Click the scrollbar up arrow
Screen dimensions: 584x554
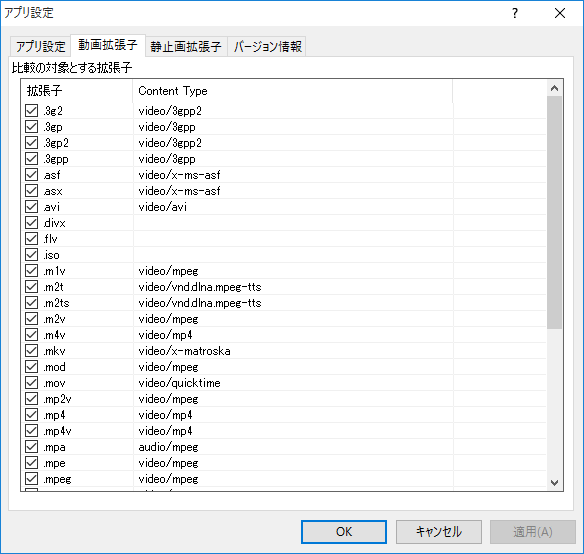point(555,88)
